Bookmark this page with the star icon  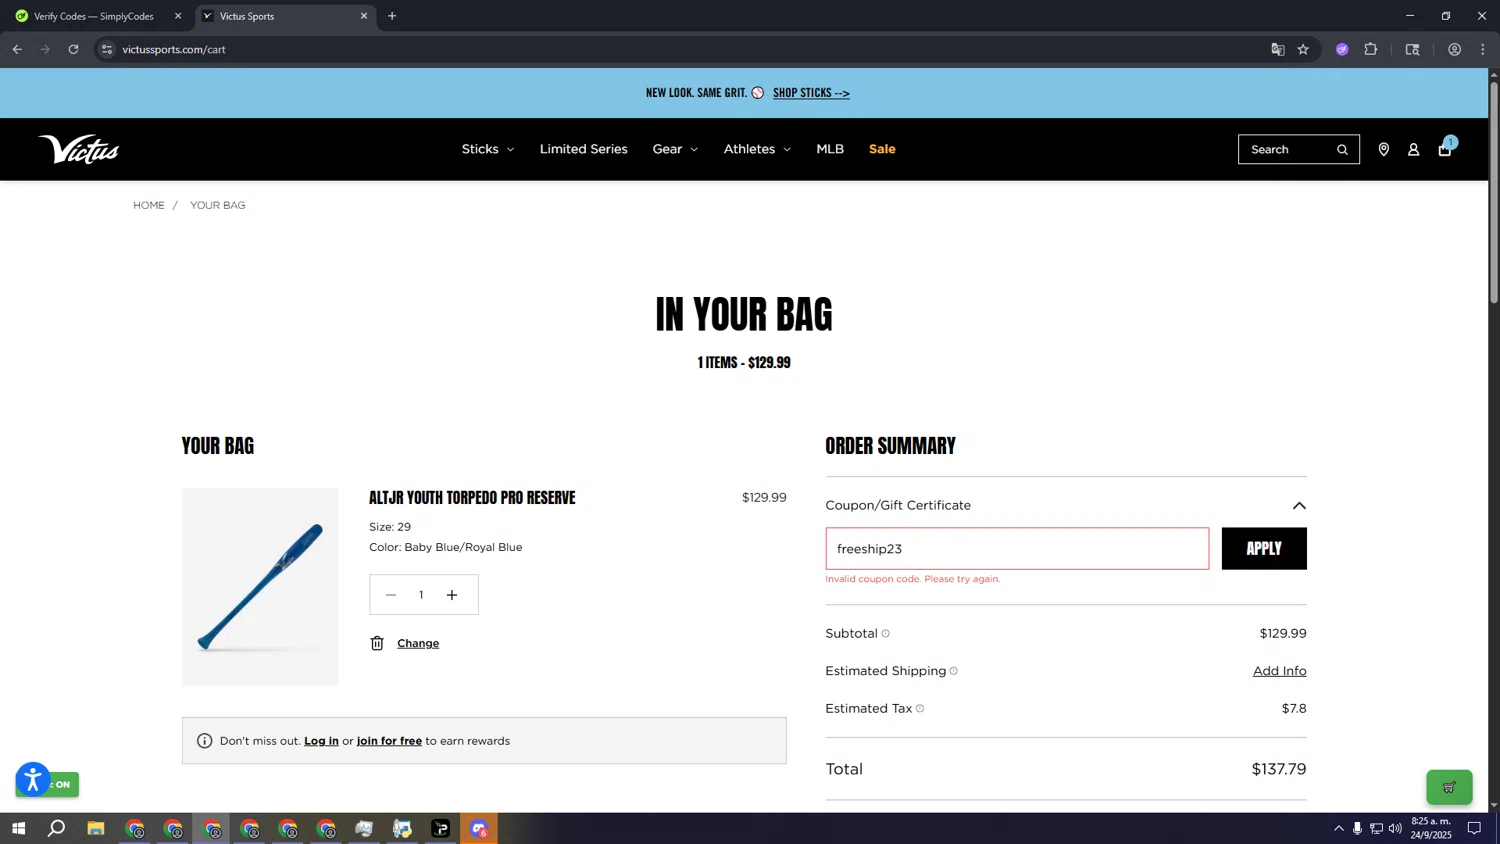tap(1303, 49)
